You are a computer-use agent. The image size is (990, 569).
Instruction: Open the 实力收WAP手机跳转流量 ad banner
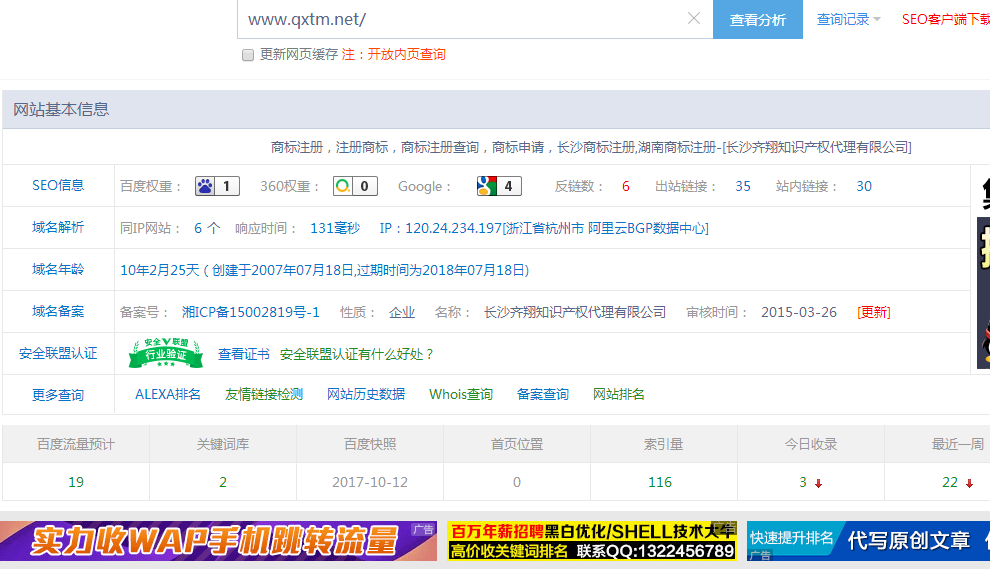coord(218,541)
